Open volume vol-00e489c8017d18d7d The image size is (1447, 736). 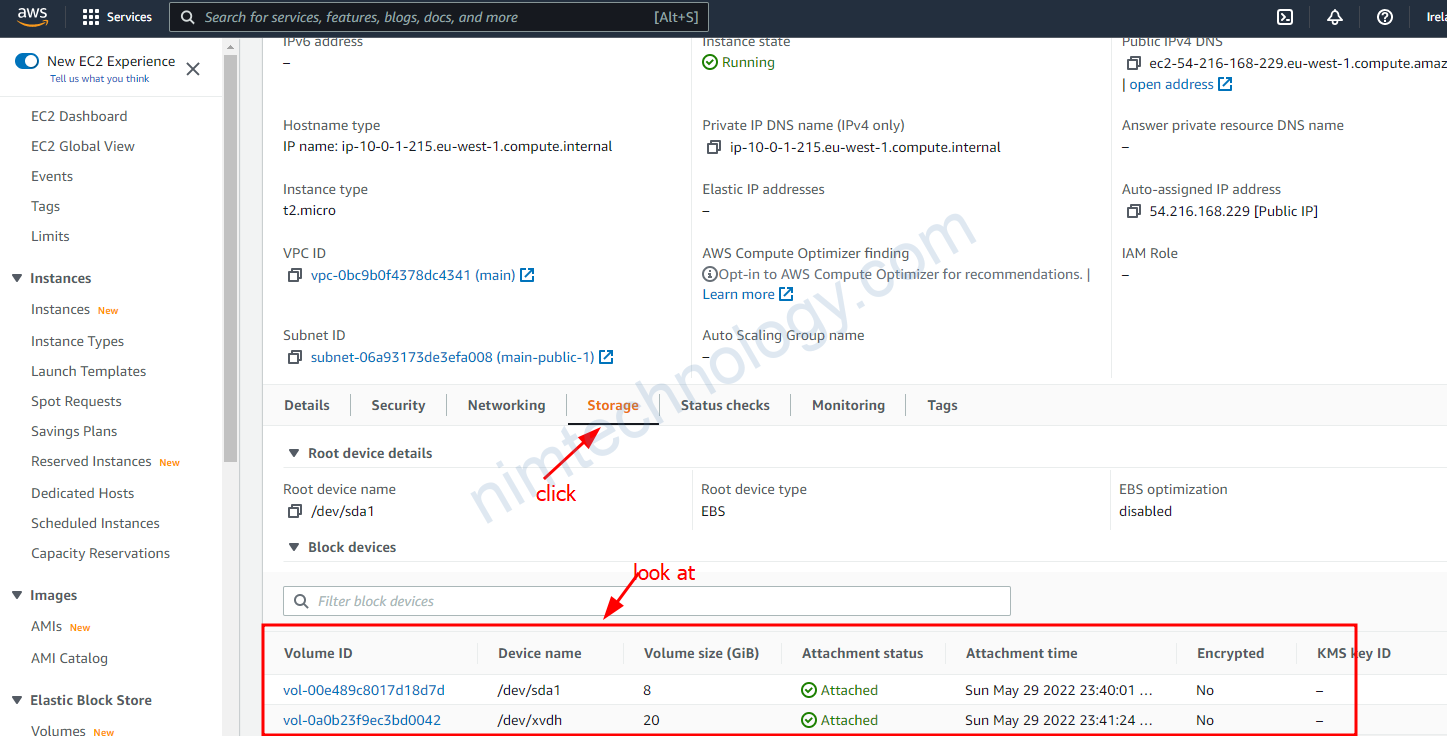point(364,690)
